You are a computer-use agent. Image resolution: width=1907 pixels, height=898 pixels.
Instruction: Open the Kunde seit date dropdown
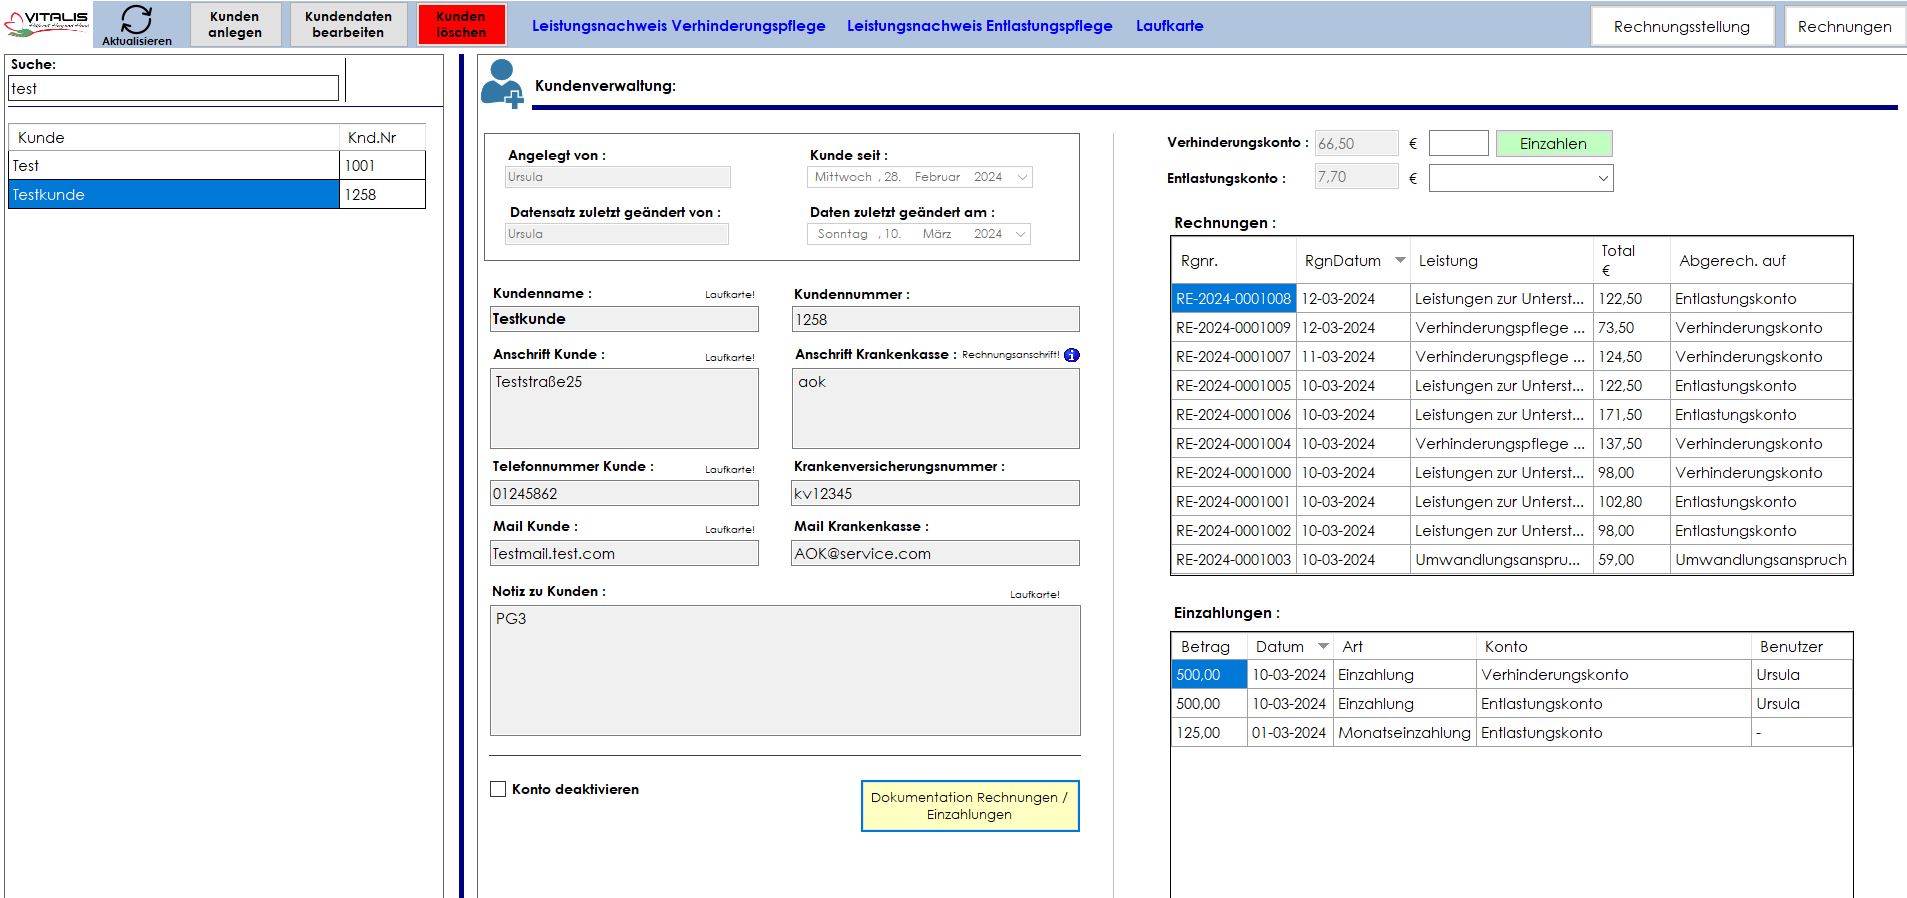coord(1022,177)
